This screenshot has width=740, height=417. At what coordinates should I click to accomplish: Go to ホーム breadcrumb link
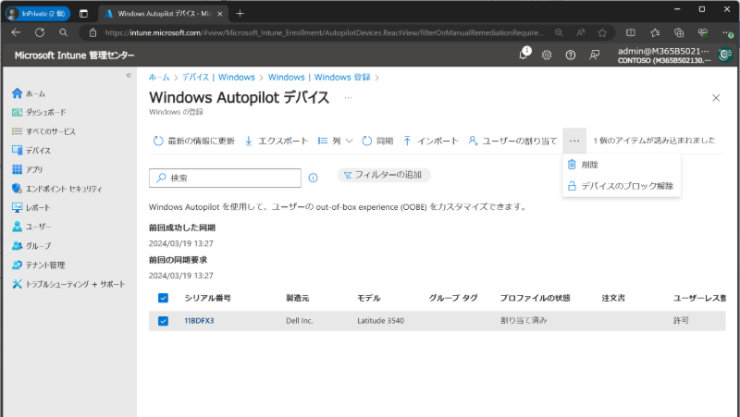159,77
